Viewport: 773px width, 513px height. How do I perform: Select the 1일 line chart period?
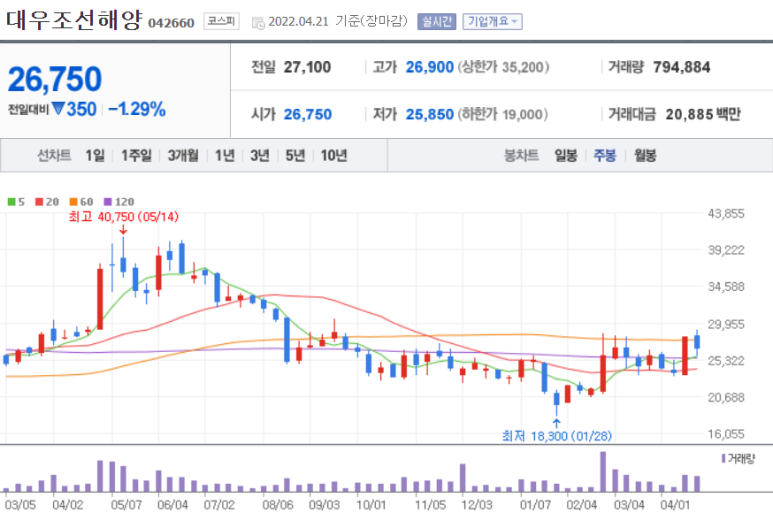(x=95, y=155)
